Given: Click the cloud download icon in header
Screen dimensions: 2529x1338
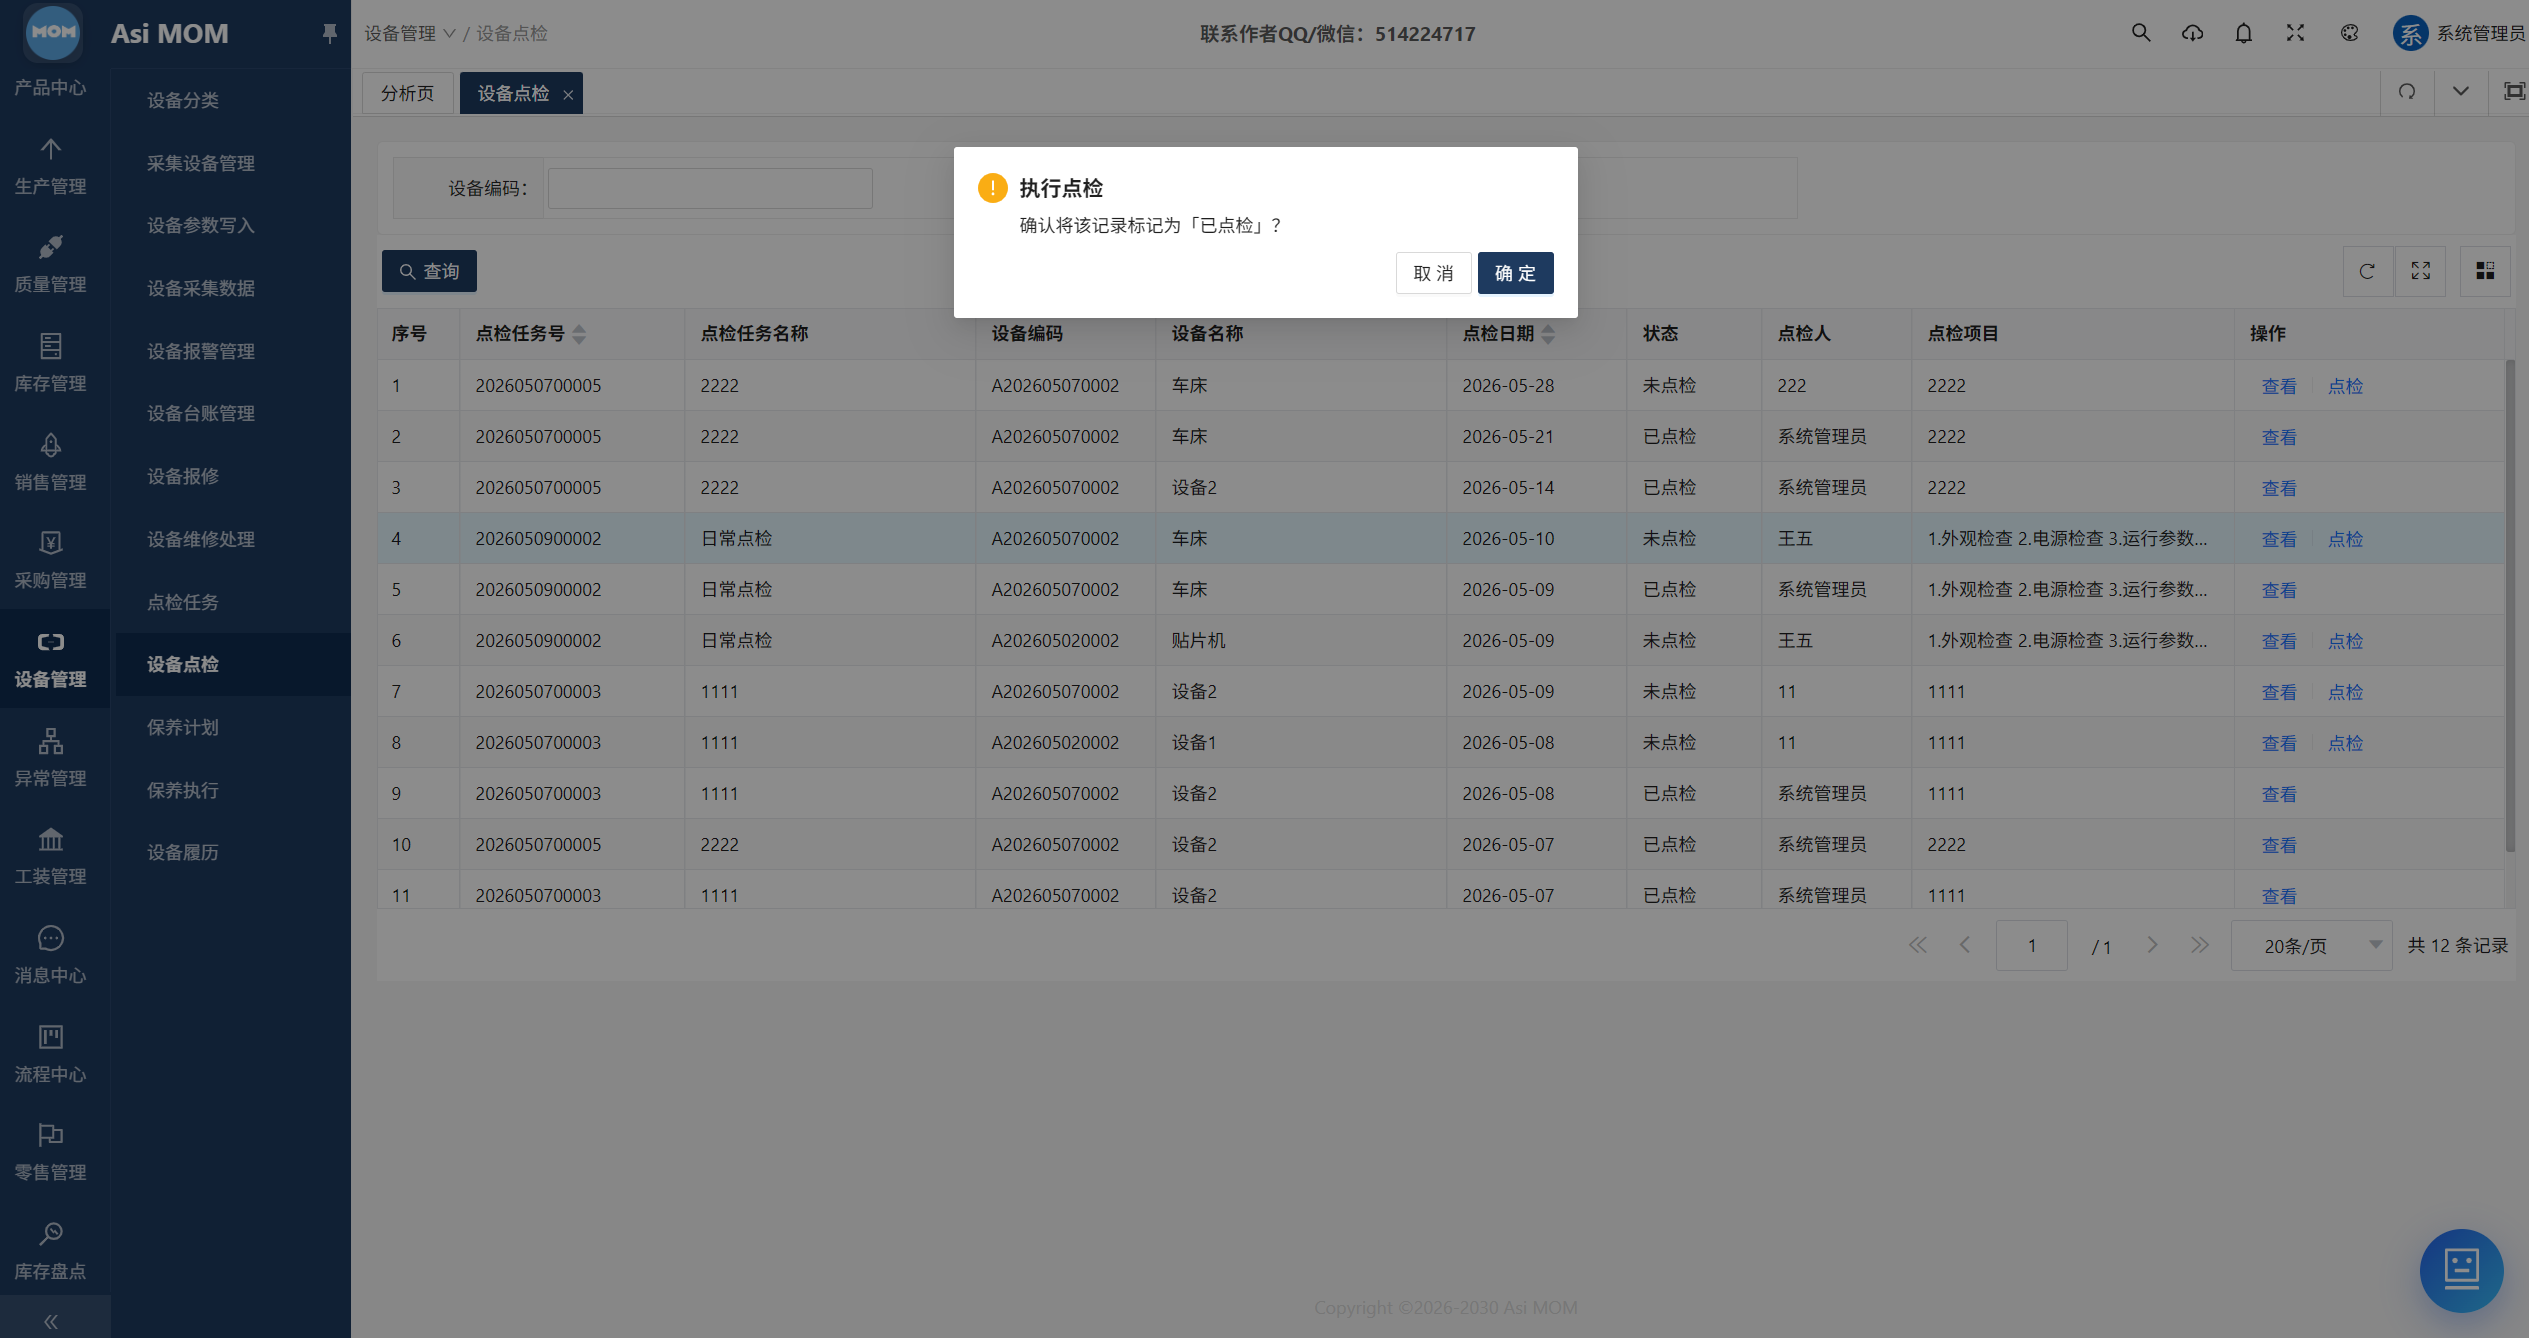Looking at the screenshot, I should tap(2192, 33).
